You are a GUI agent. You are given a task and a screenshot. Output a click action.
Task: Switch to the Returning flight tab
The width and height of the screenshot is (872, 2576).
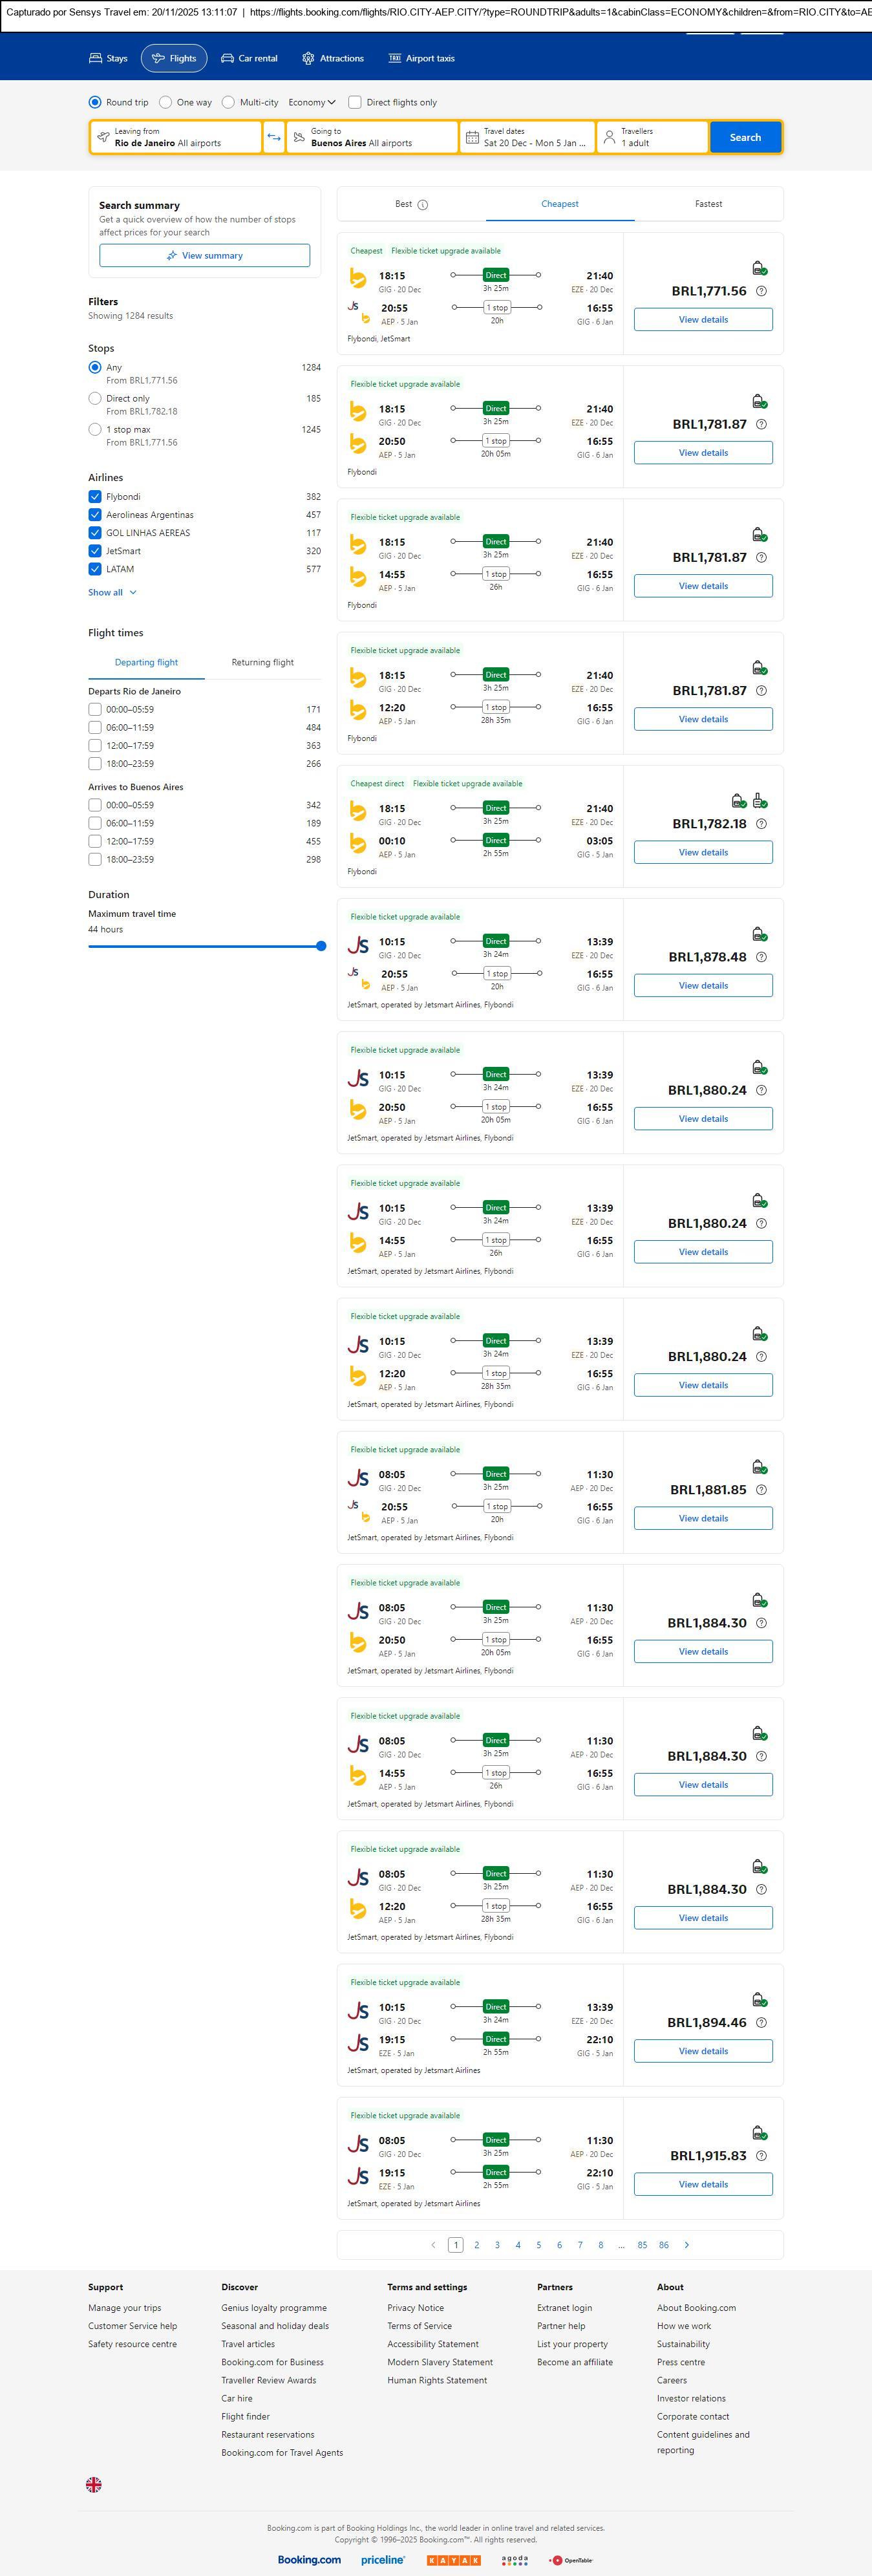point(262,662)
